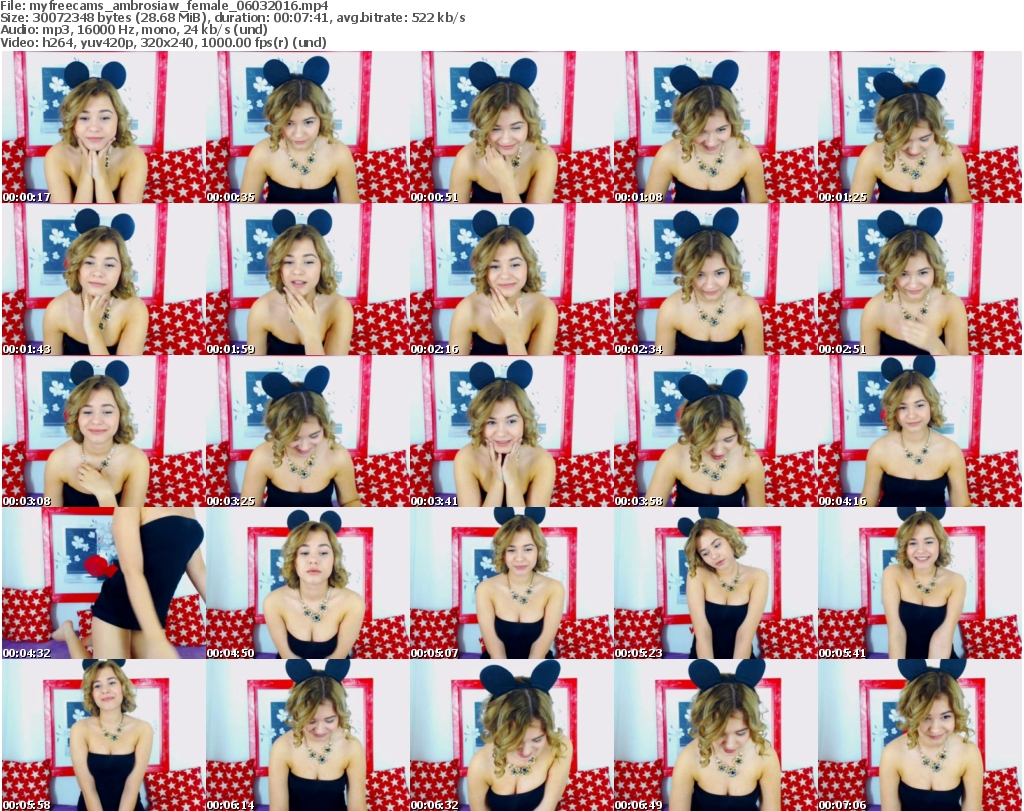The height and width of the screenshot is (811, 1024).
Task: Click the last frame at 00:07:06
Action: tap(918, 735)
